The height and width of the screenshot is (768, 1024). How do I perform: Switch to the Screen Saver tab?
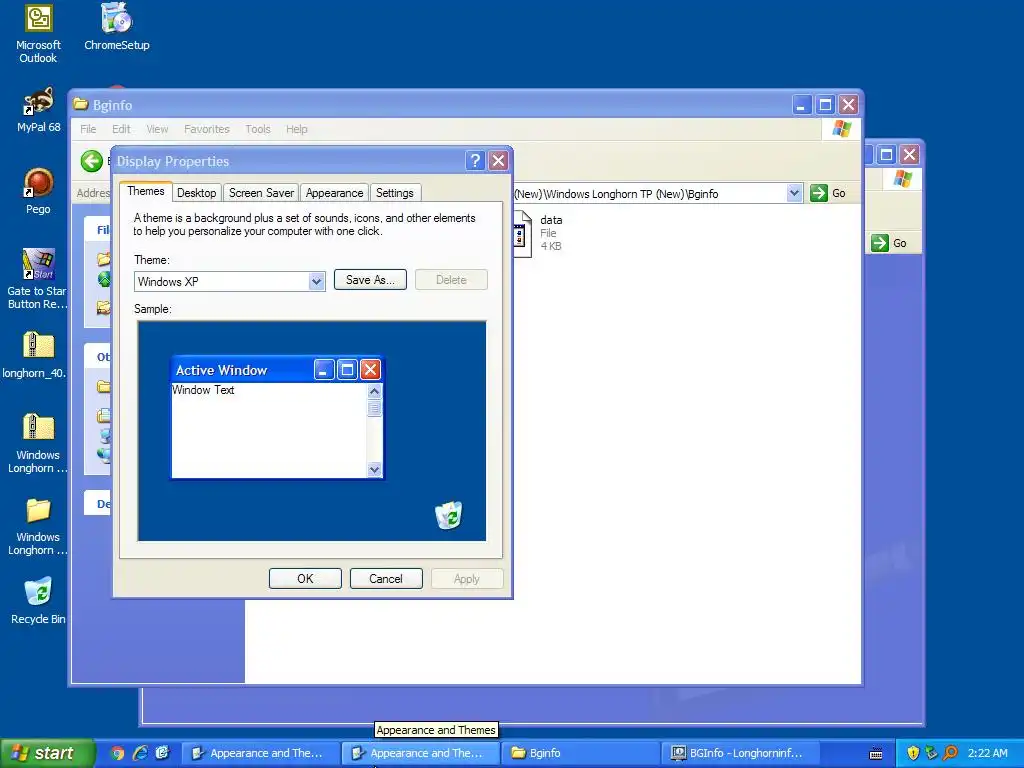click(261, 193)
